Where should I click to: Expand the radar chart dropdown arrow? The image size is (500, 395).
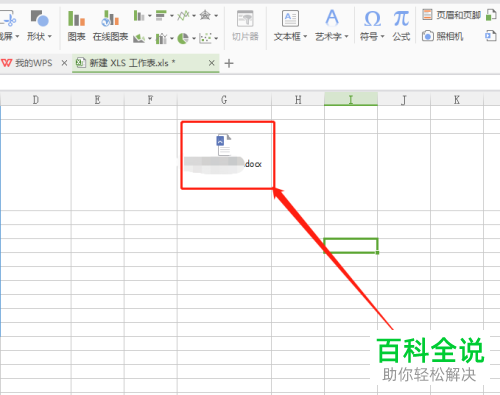(216, 15)
